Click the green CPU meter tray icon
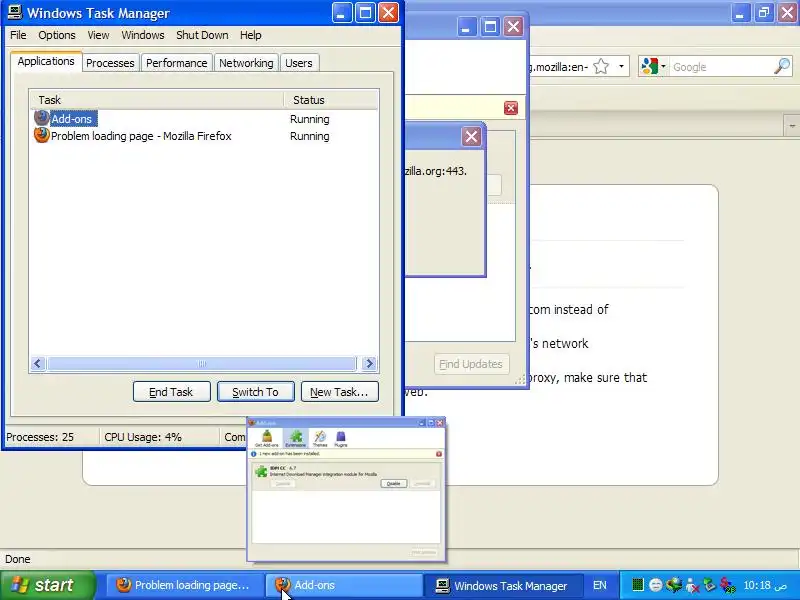Image resolution: width=800 pixels, height=600 pixels. 637,585
